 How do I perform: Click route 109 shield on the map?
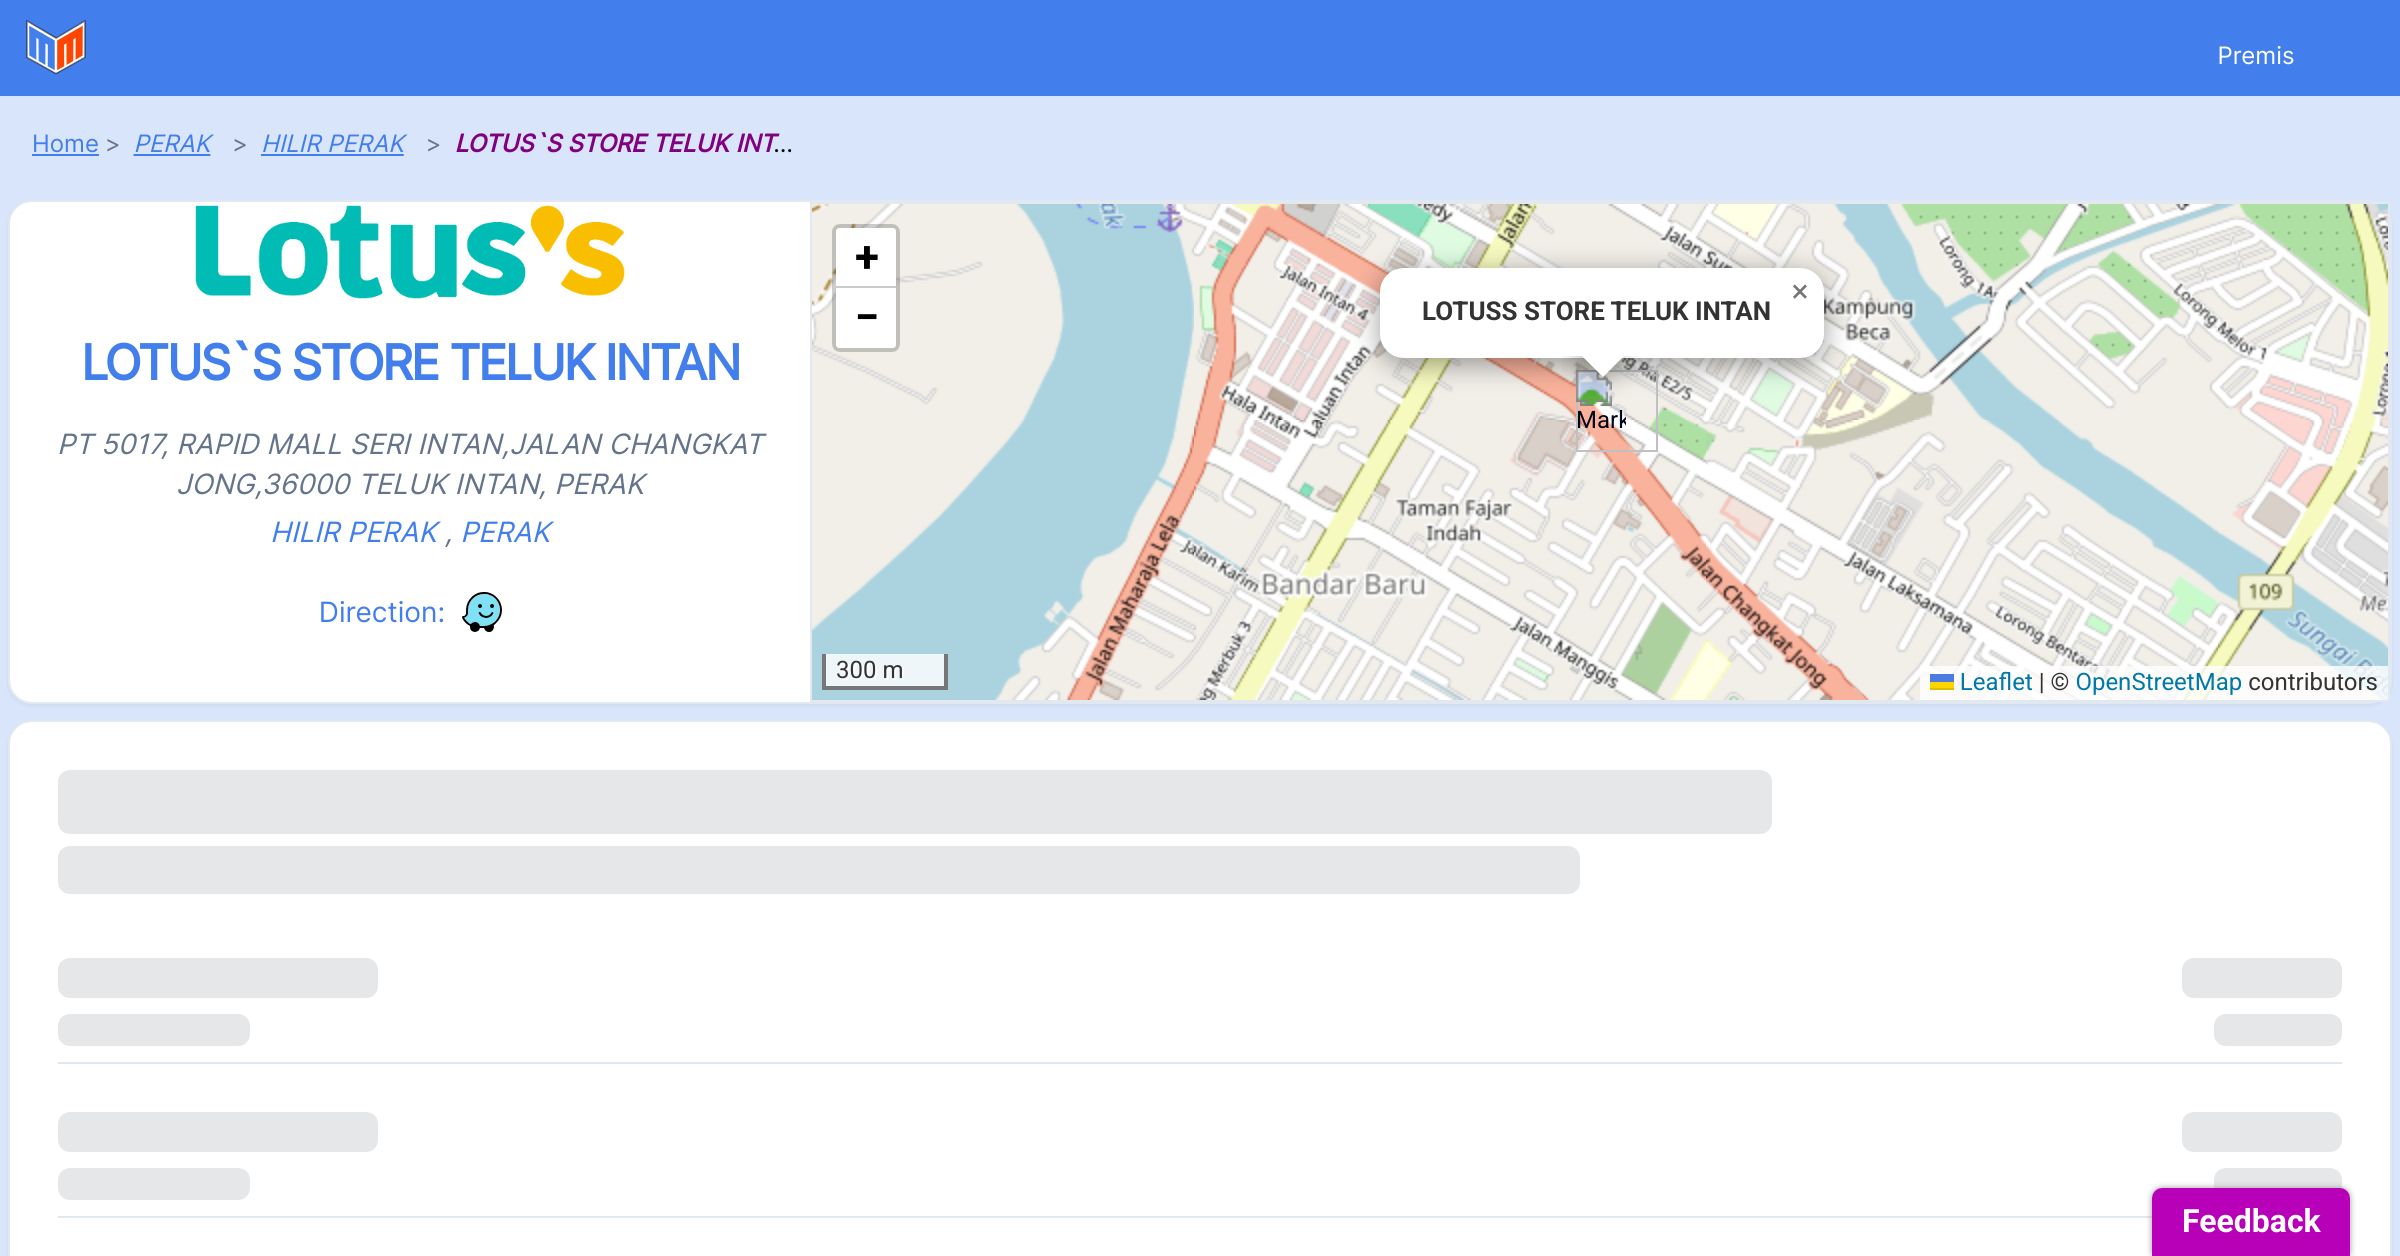(2264, 591)
